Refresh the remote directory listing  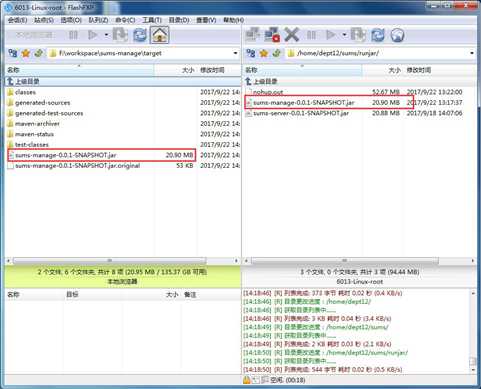(x=378, y=35)
